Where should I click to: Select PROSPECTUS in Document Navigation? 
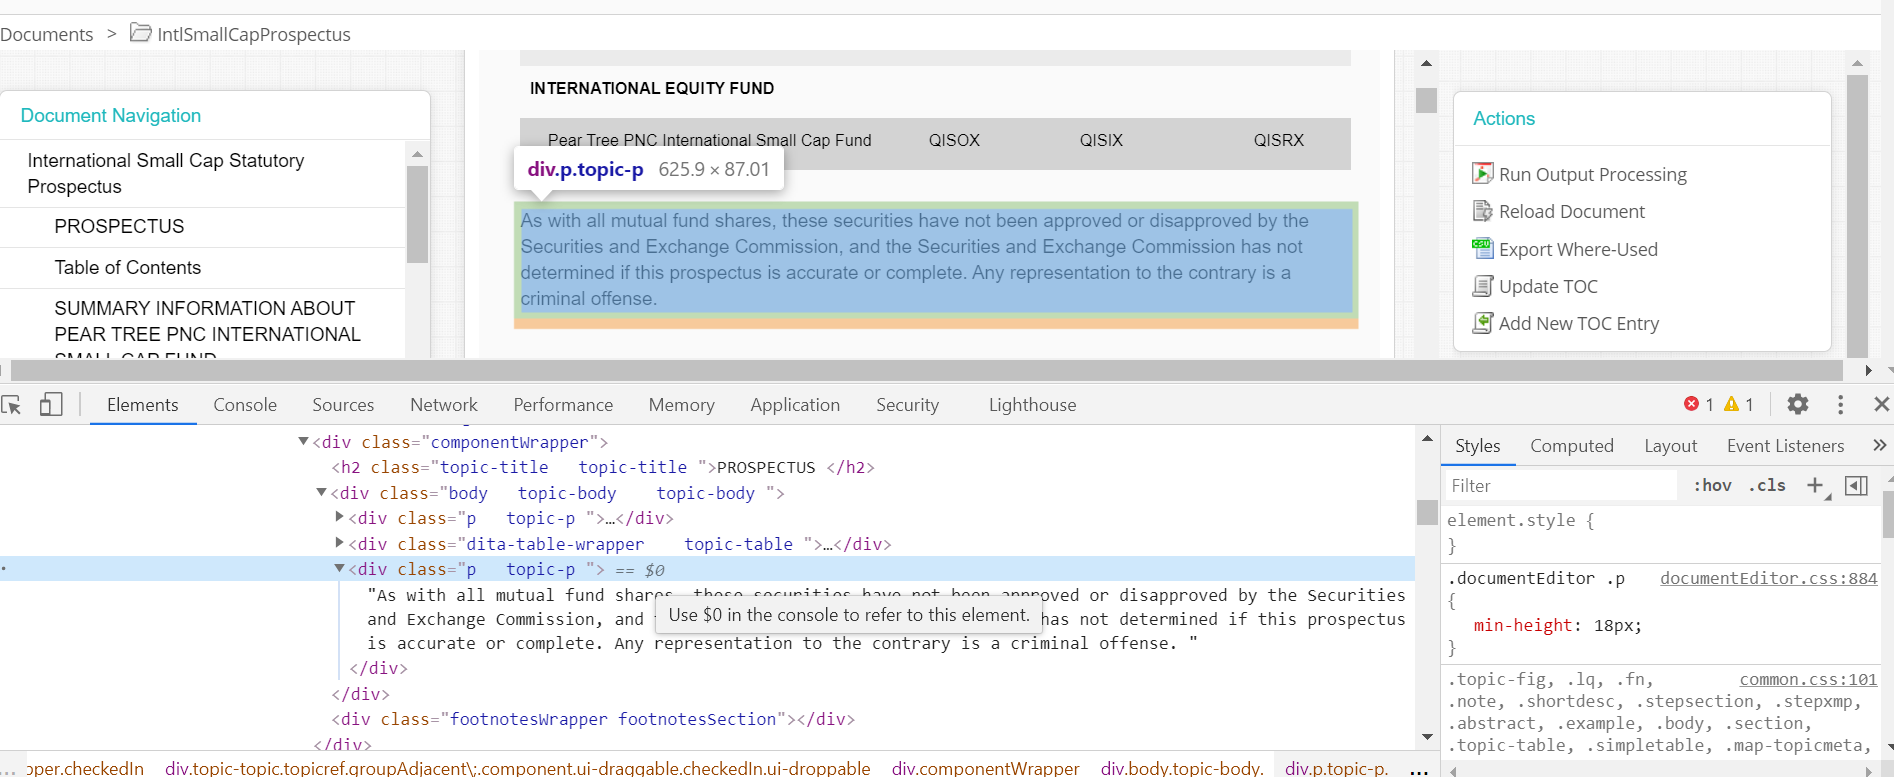119,226
